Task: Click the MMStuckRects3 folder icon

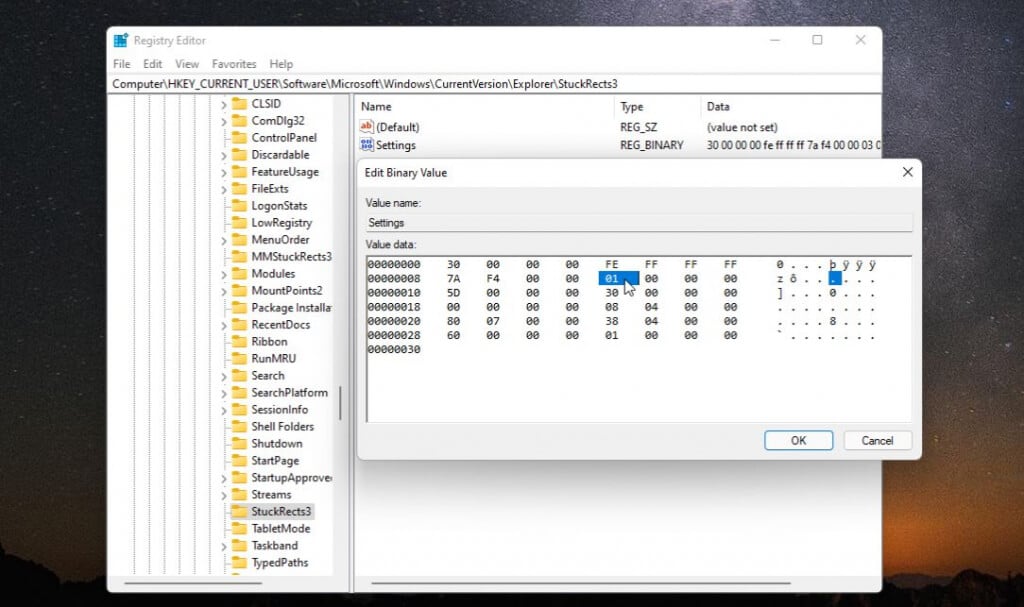Action: tap(240, 256)
